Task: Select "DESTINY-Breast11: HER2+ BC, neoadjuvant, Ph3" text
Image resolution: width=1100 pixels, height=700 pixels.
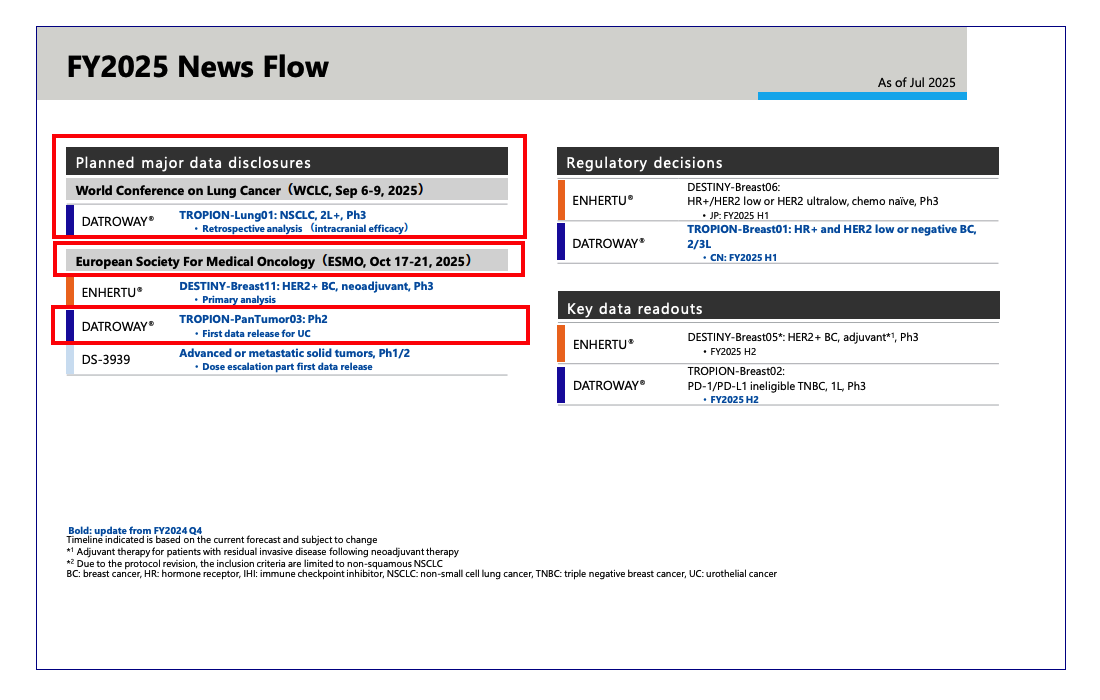Action: pos(306,286)
